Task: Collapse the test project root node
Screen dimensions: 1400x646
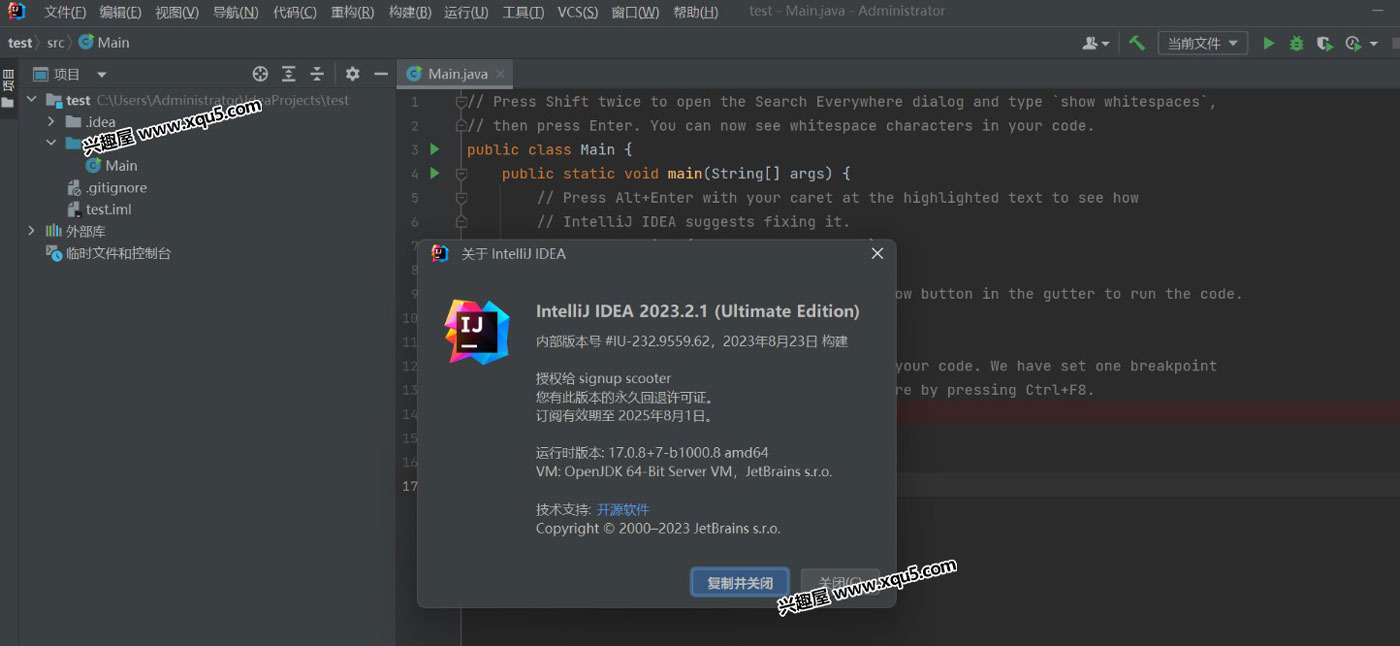Action: pyautogui.click(x=32, y=100)
